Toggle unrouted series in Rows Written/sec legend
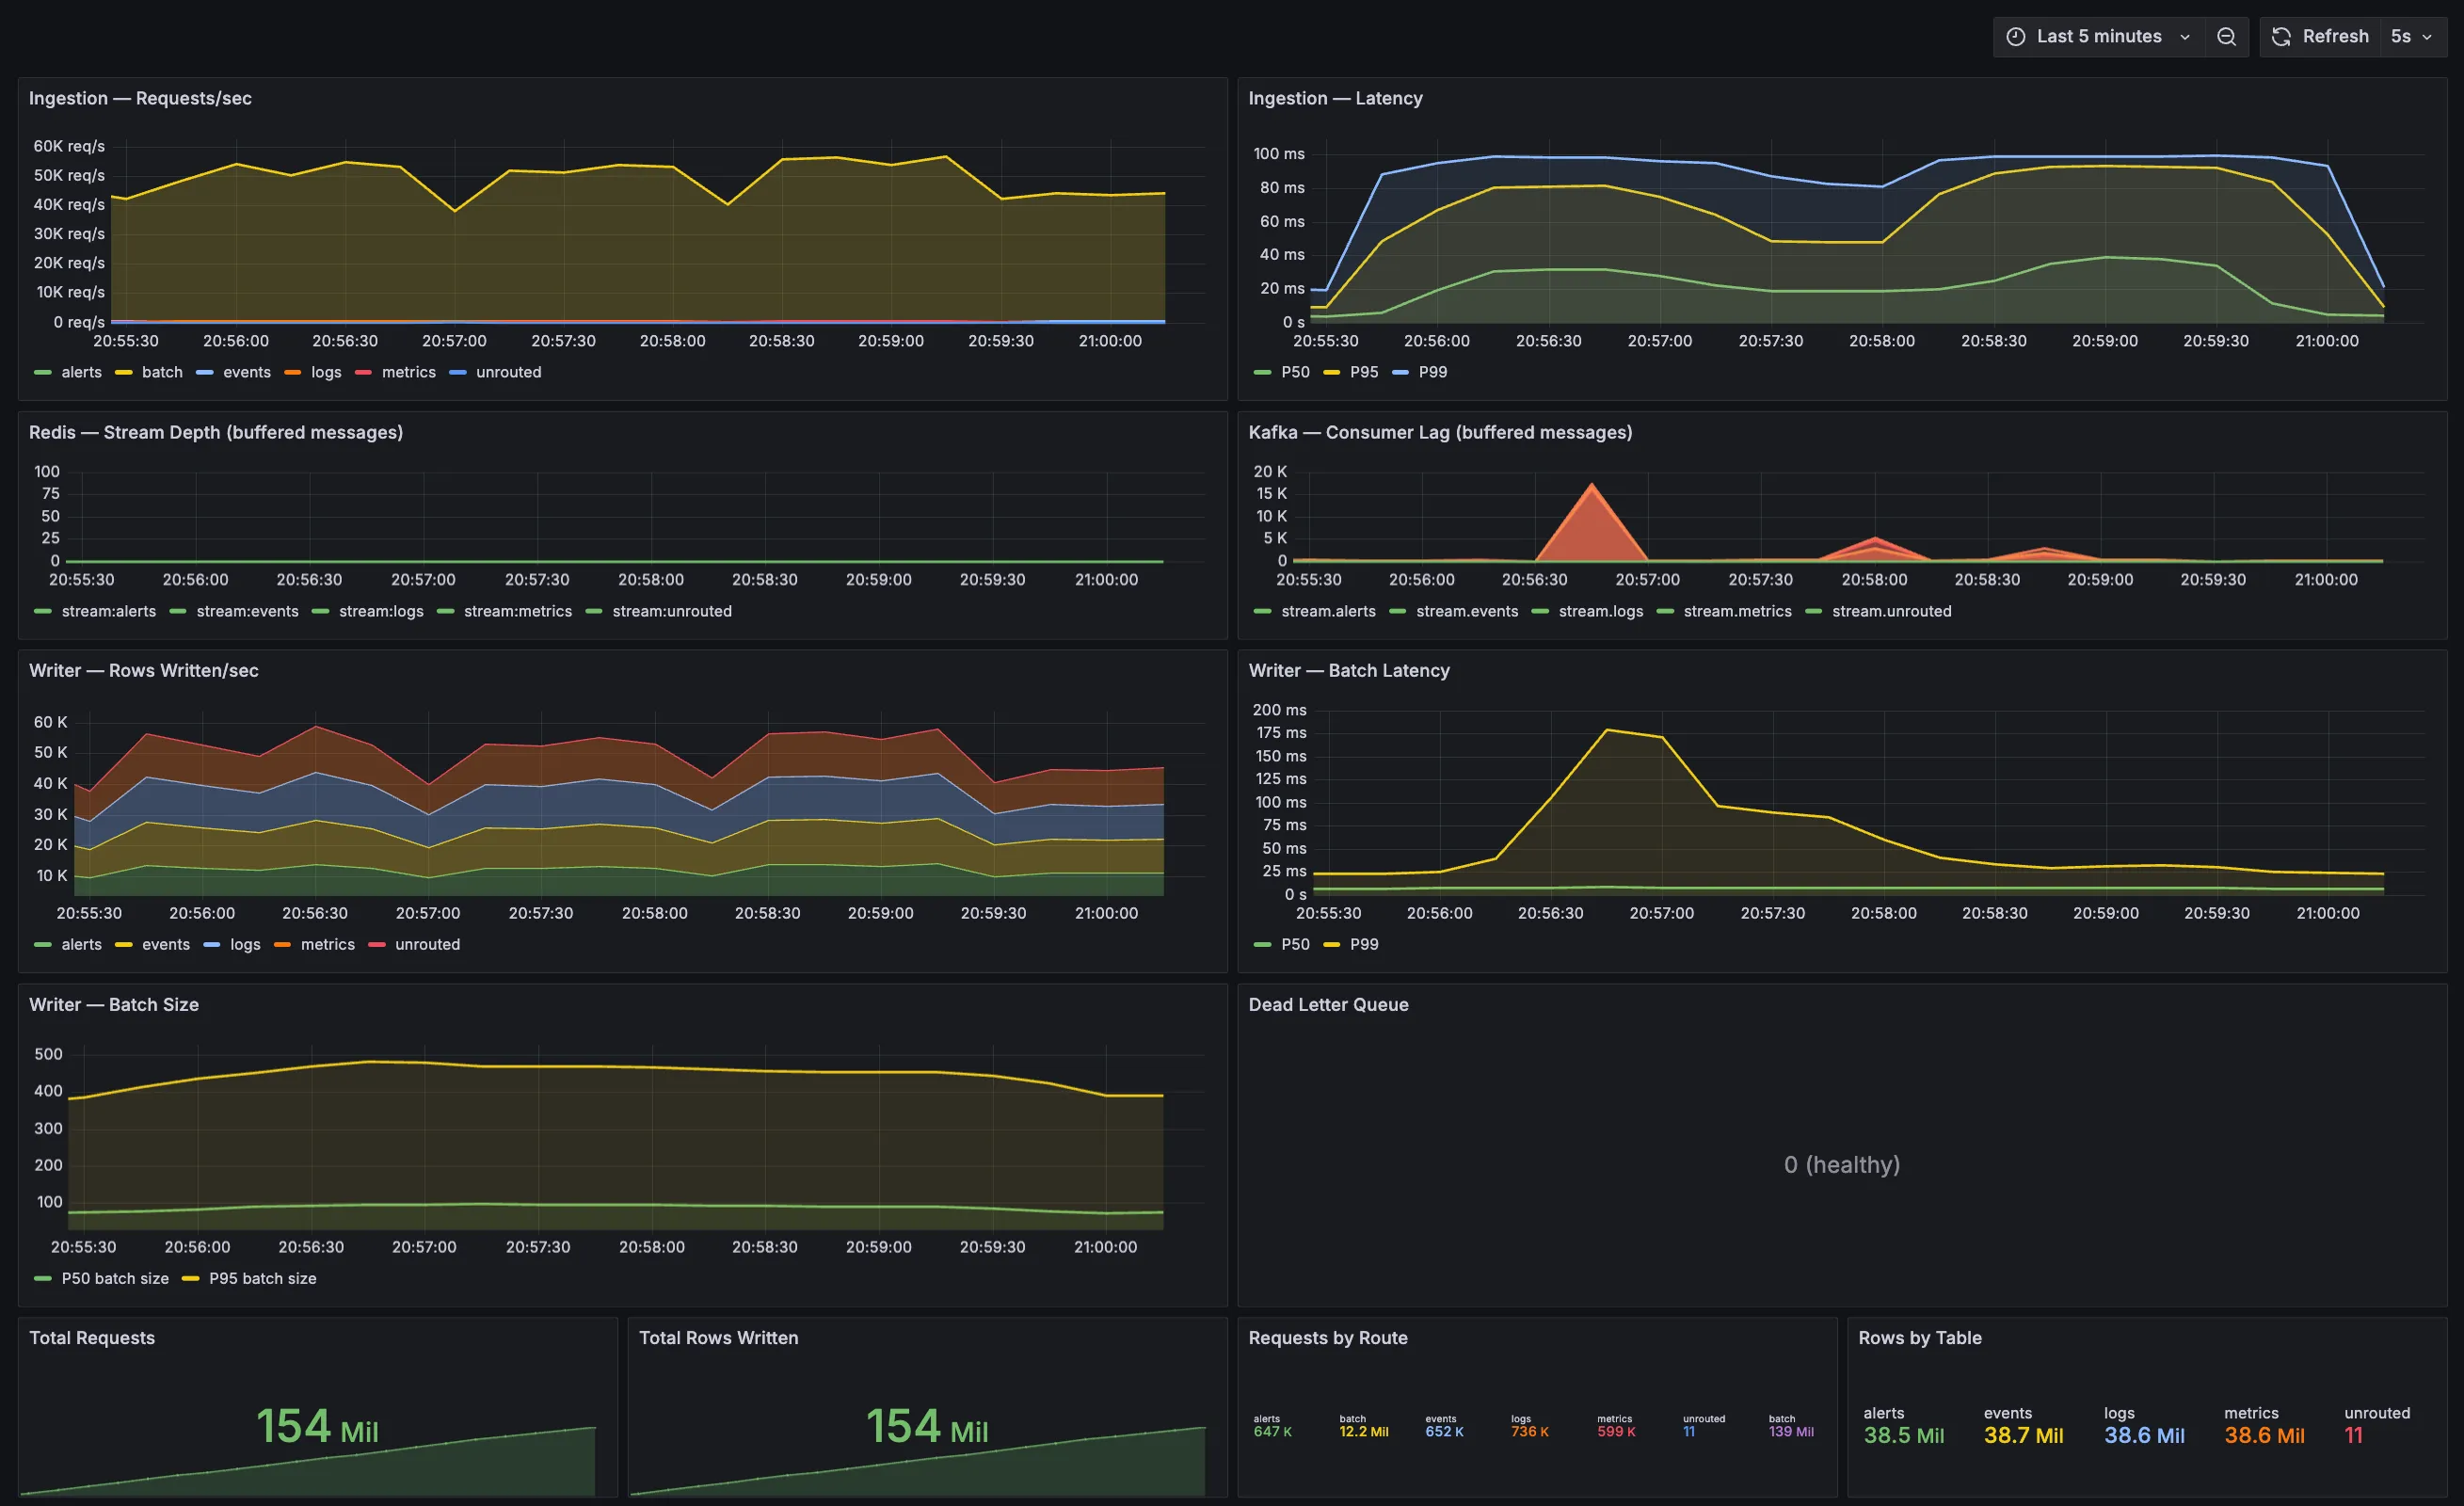Image resolution: width=2464 pixels, height=1506 pixels. (x=428, y=944)
